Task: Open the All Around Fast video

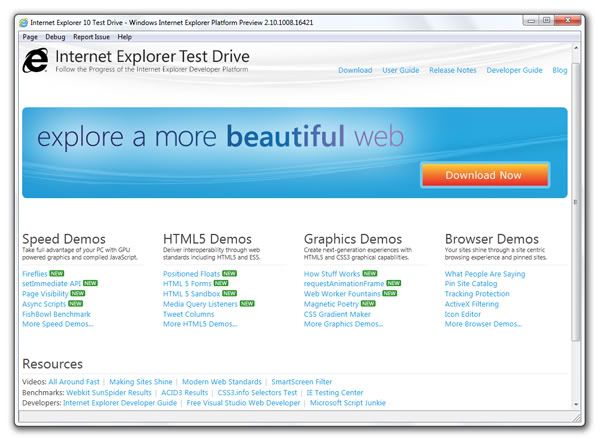Action: pos(74,382)
